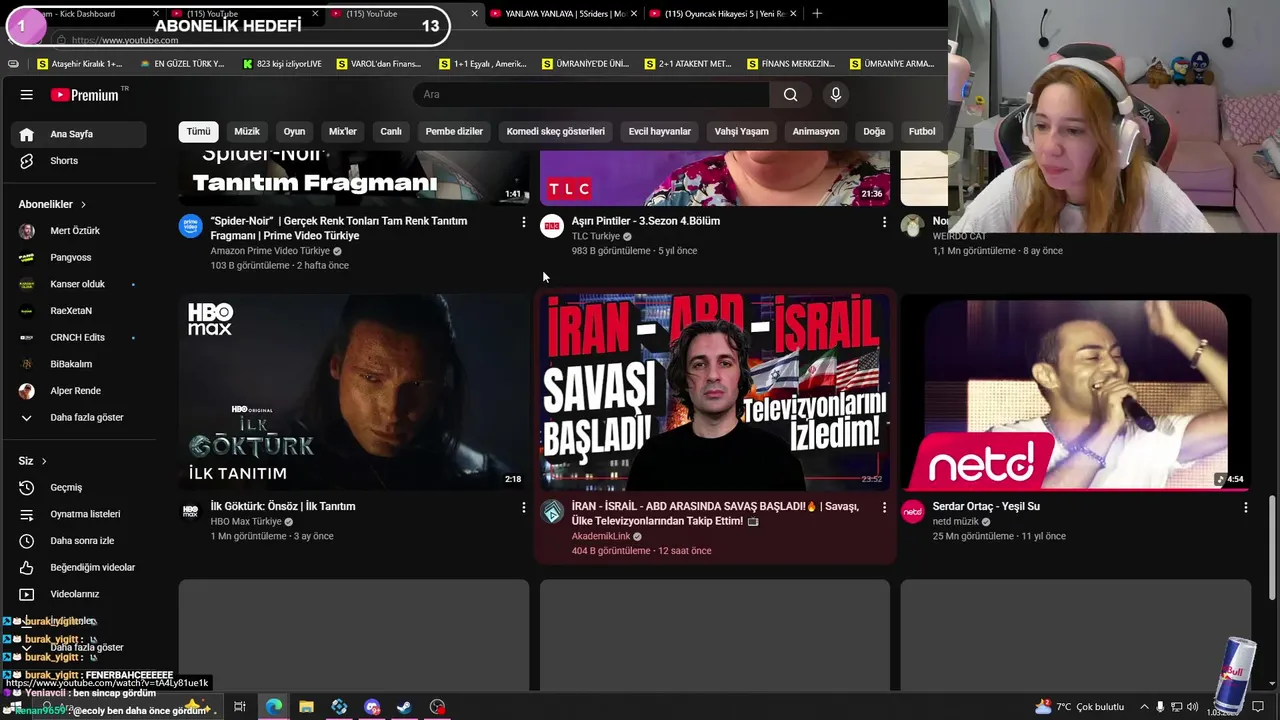Click the search magnifier button

pyautogui.click(x=791, y=95)
